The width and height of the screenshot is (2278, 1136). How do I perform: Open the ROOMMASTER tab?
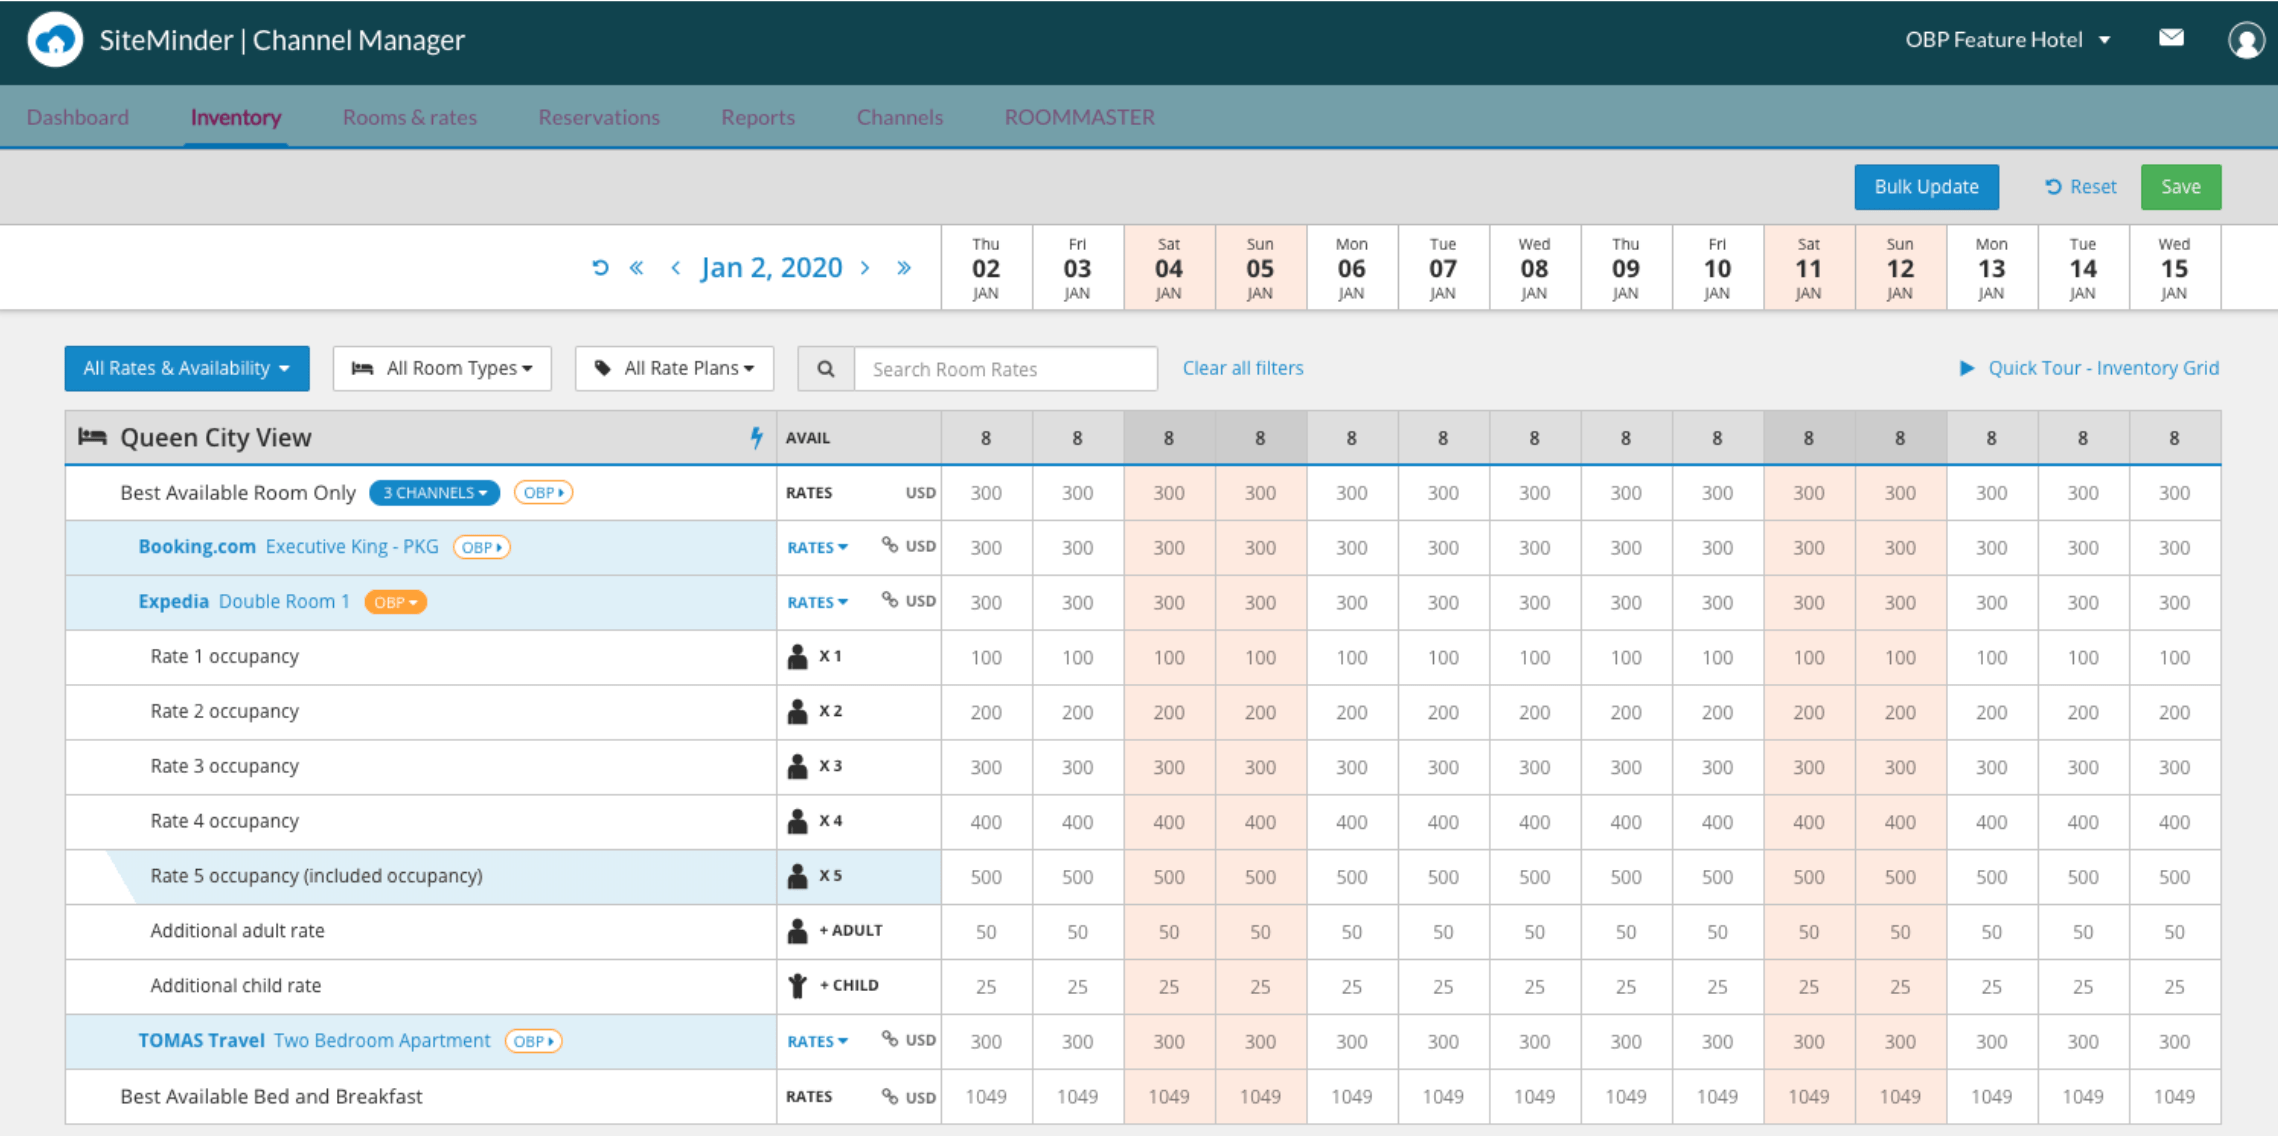tap(1080, 117)
